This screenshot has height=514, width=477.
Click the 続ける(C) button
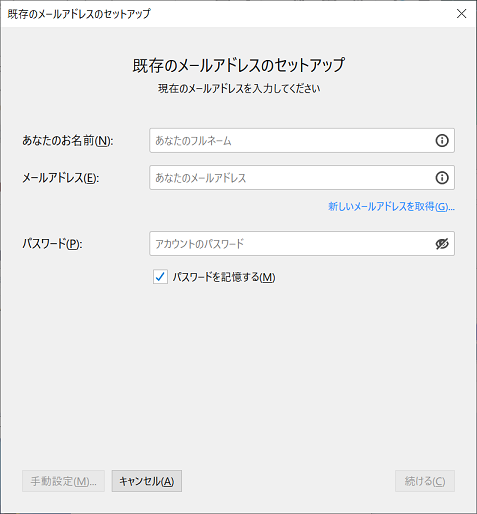[425, 481]
